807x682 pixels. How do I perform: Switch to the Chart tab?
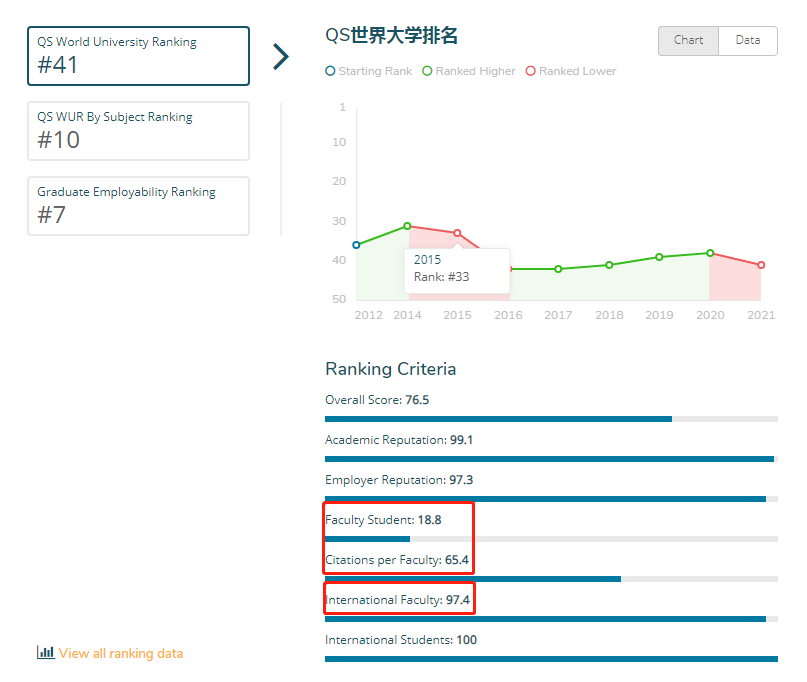688,41
